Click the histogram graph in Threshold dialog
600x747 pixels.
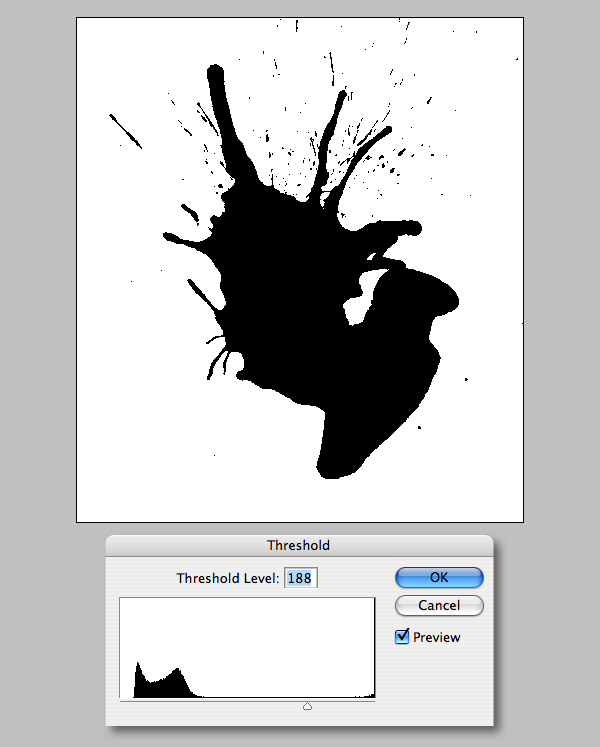[247, 648]
